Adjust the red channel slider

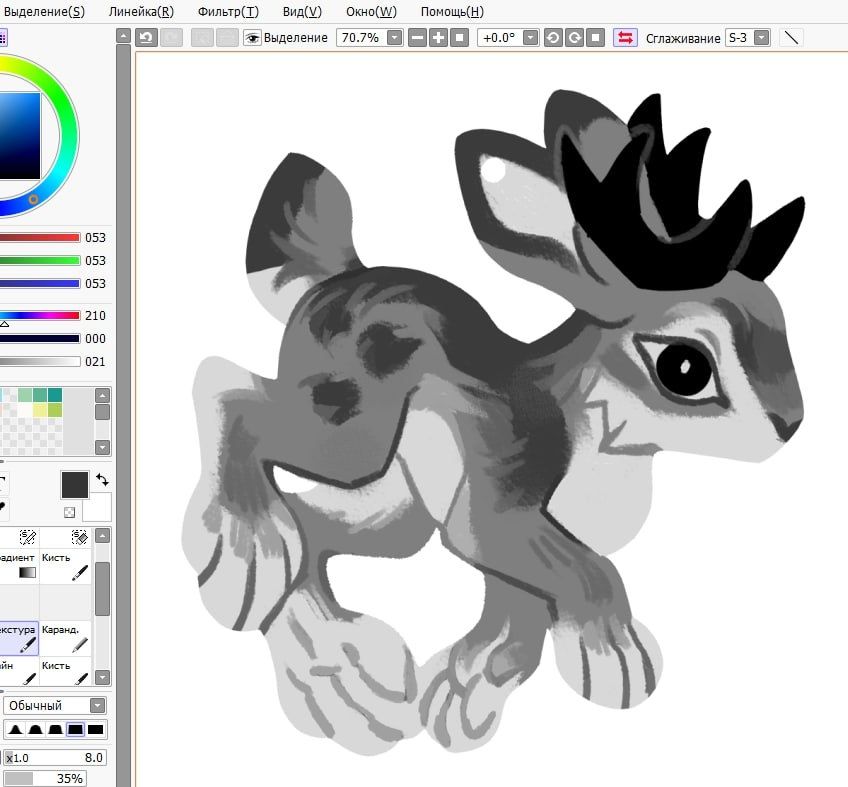pyautogui.click(x=40, y=237)
